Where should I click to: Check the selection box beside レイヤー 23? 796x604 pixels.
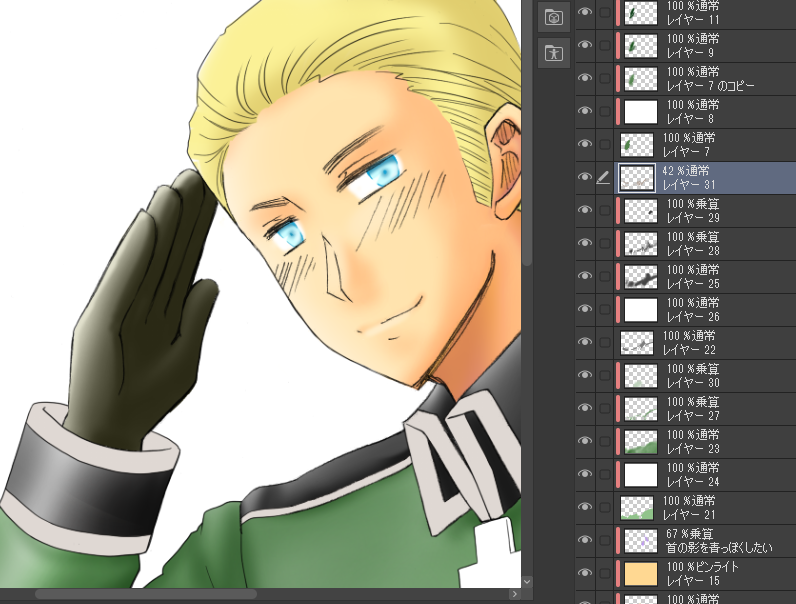point(605,442)
